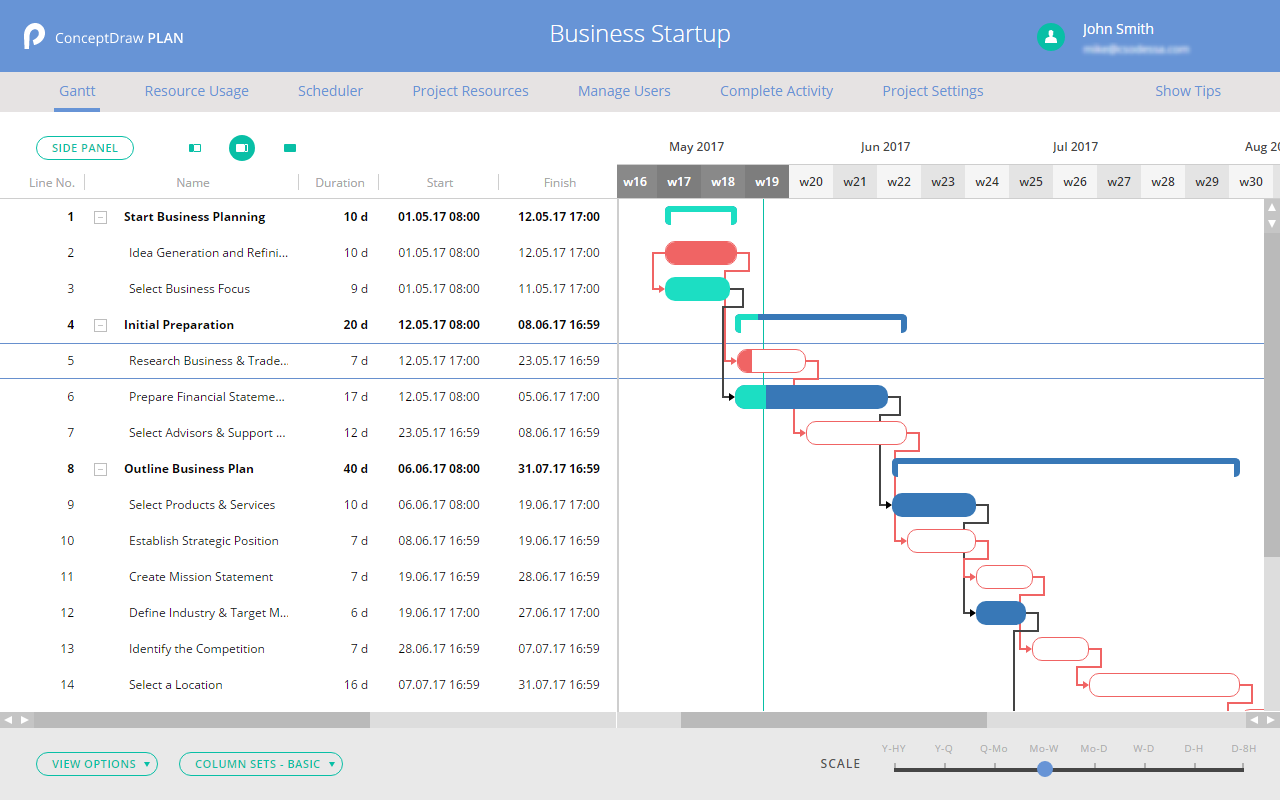Viewport: 1280px width, 800px height.
Task: Click the Finish column header
Action: tap(560, 183)
